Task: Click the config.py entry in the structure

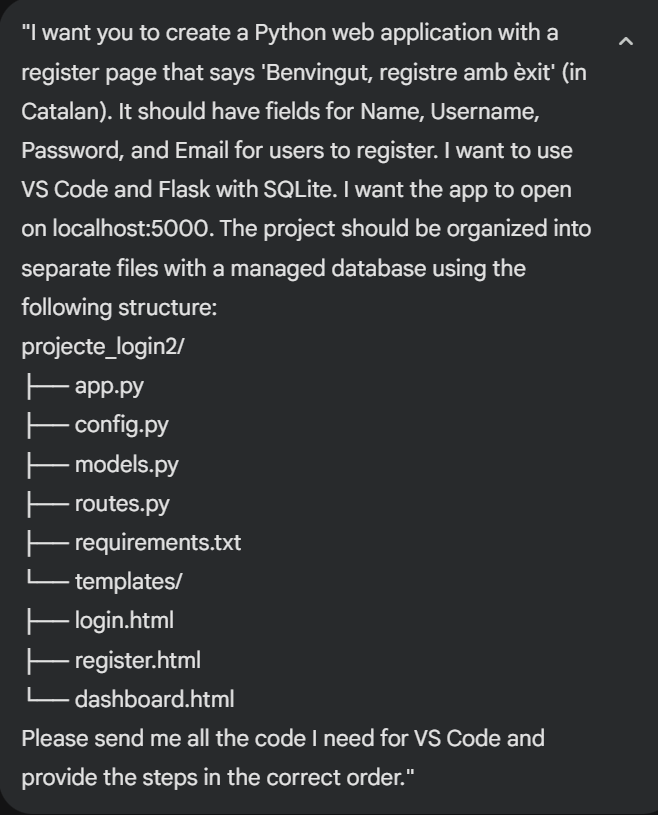Action: 121,425
